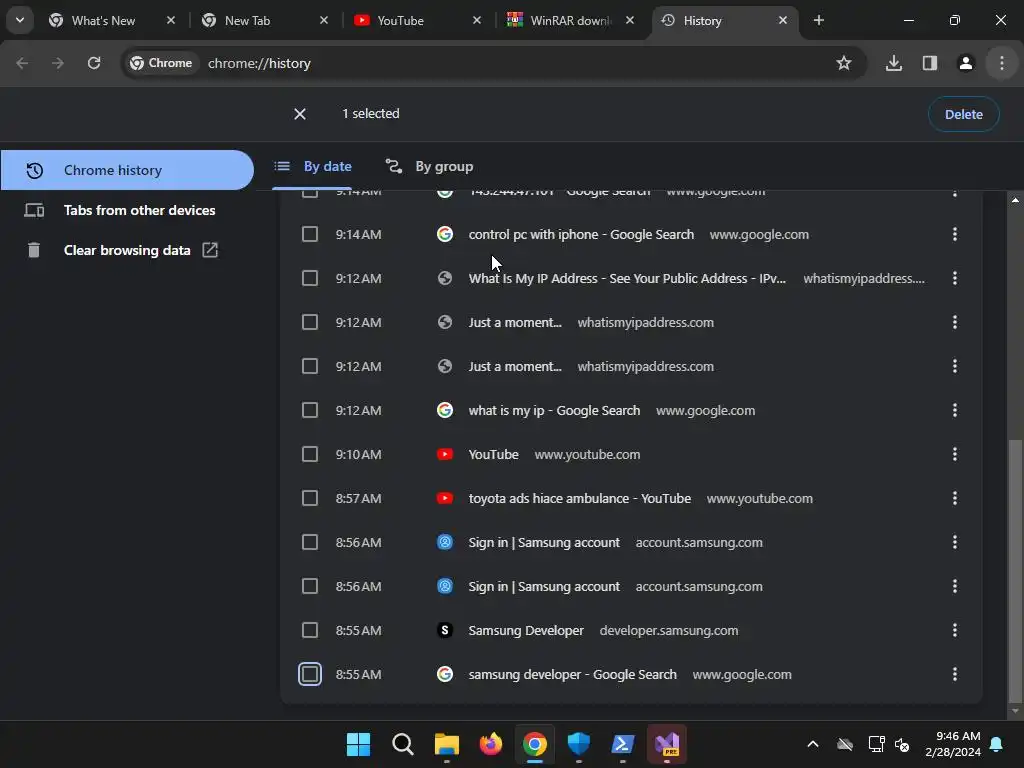Open taskbar Search icon
The height and width of the screenshot is (768, 1024).
pyautogui.click(x=402, y=744)
